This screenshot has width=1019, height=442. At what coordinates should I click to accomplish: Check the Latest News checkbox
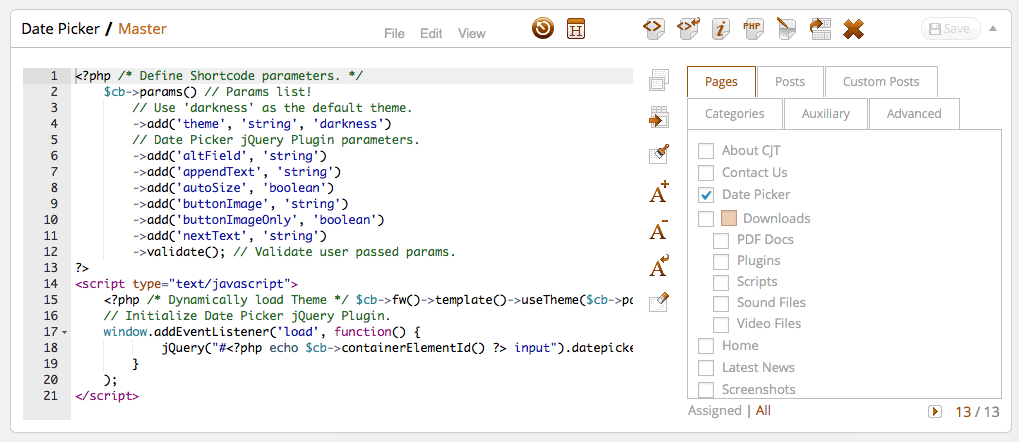tap(706, 368)
